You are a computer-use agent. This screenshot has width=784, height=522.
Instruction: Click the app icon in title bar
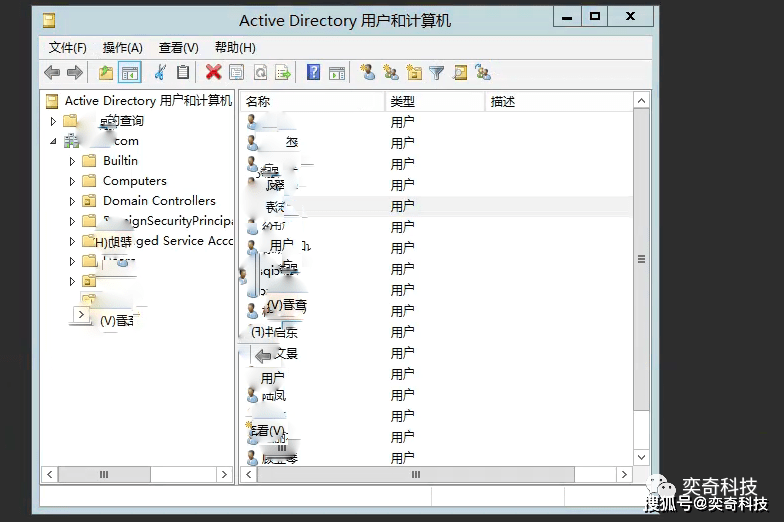click(x=48, y=20)
